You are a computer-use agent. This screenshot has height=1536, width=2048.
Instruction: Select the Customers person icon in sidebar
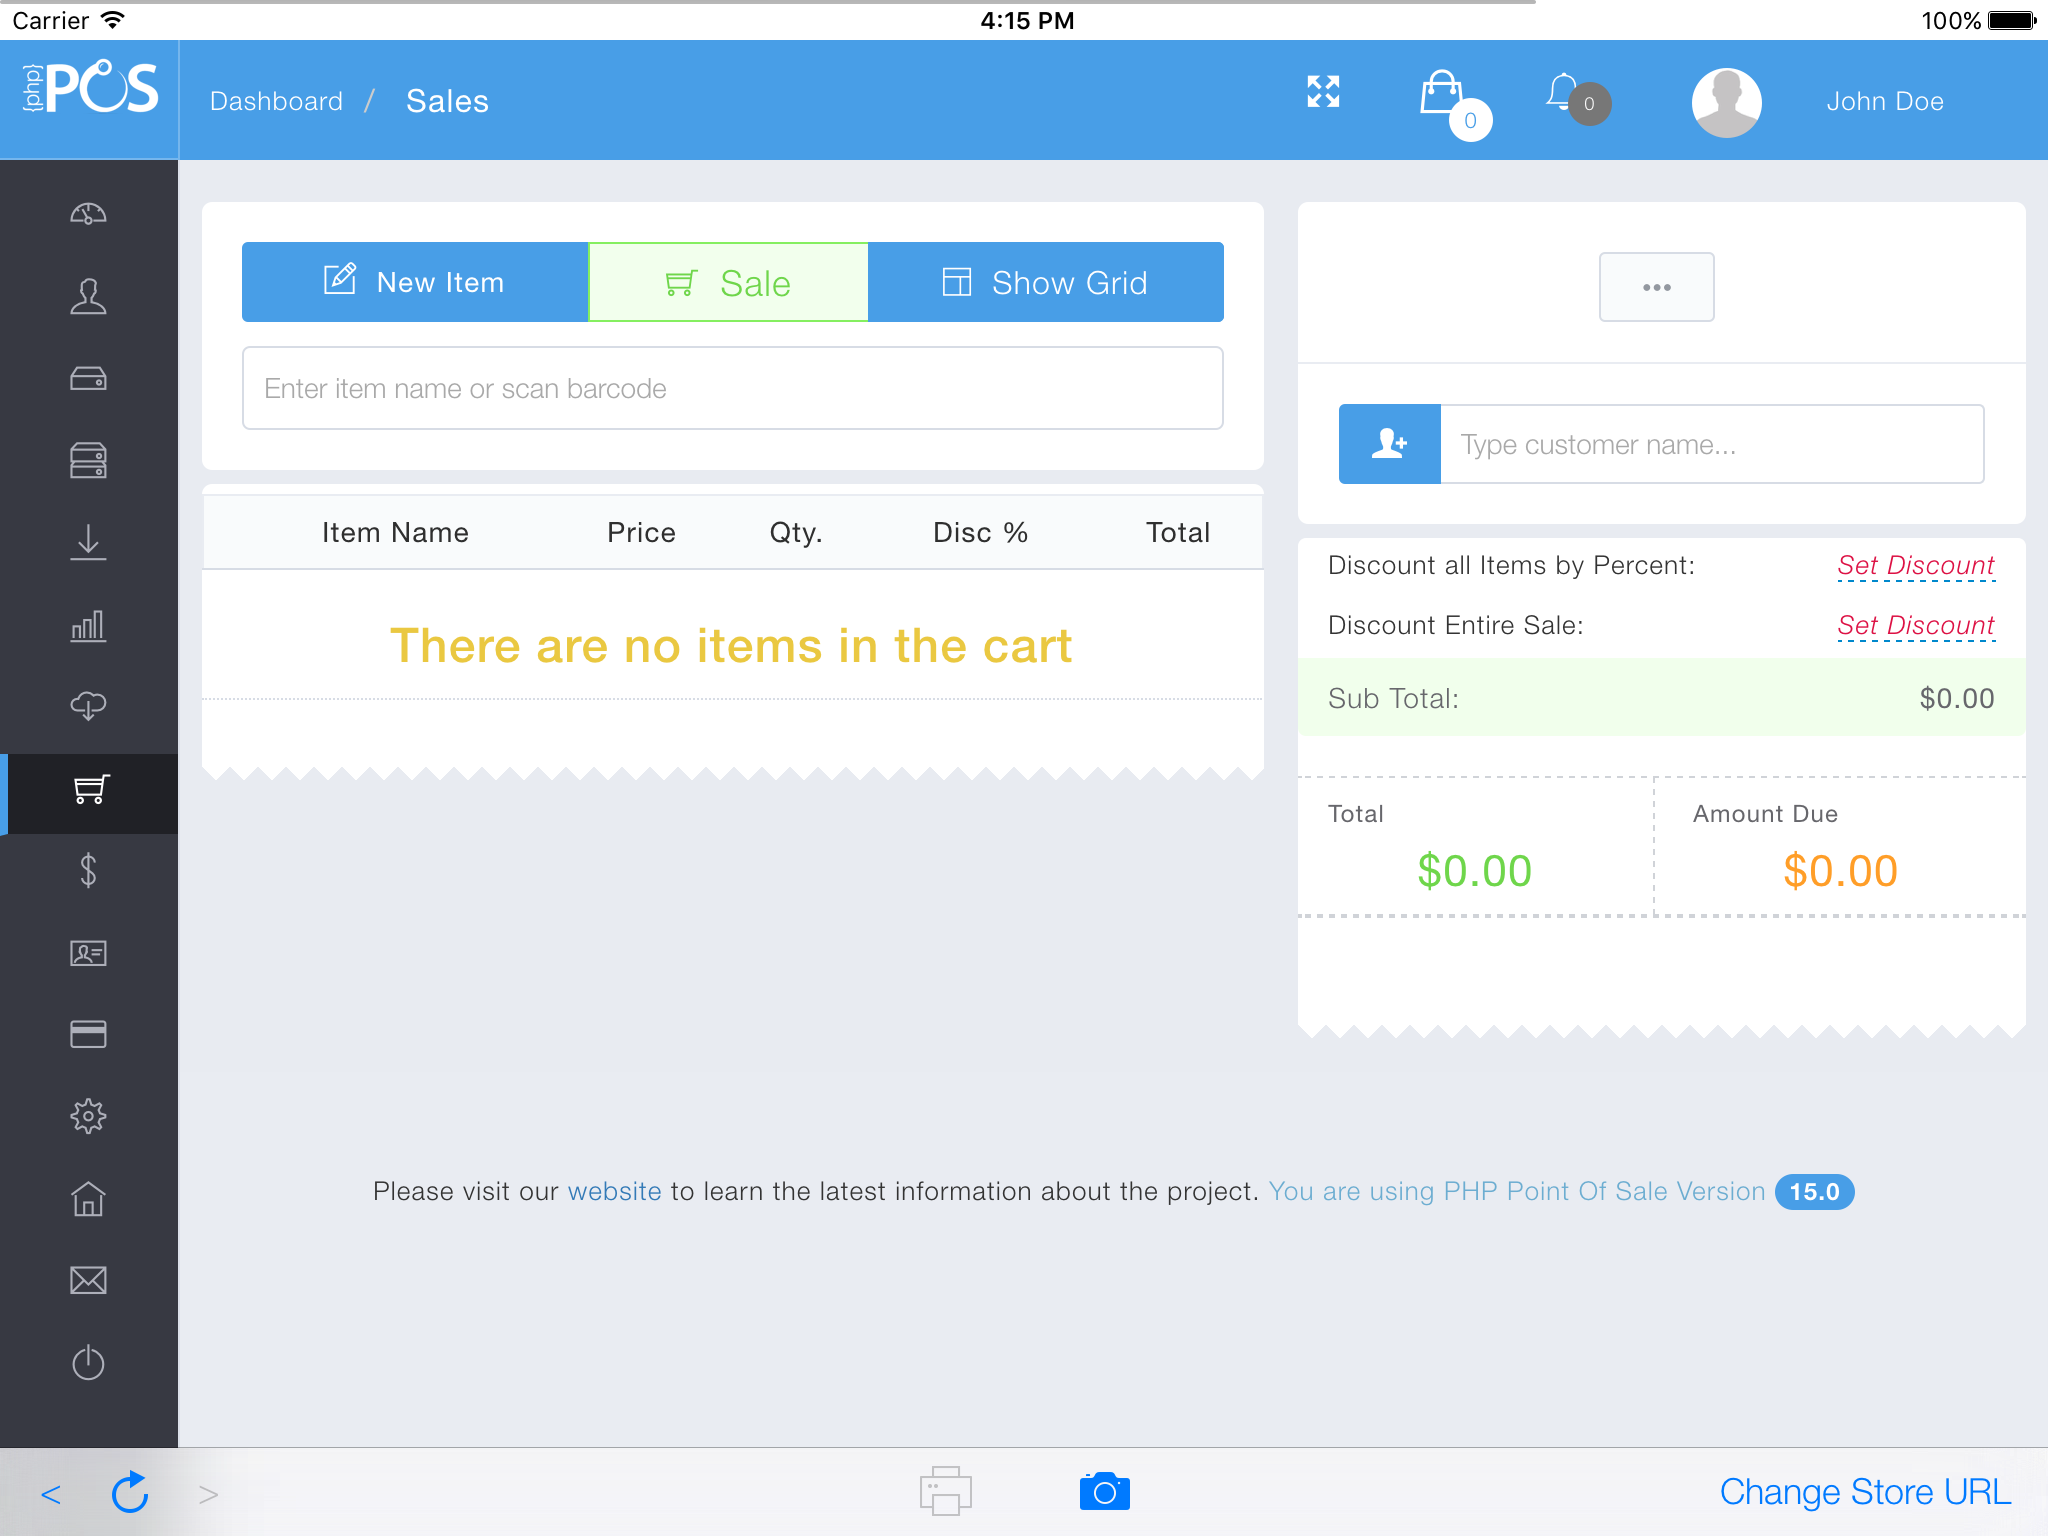point(89,295)
